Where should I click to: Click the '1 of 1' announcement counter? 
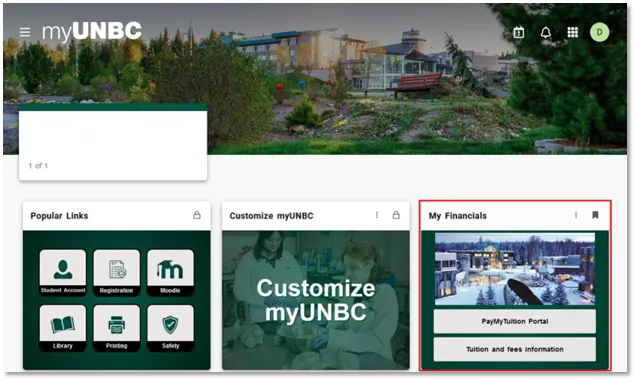[38, 166]
